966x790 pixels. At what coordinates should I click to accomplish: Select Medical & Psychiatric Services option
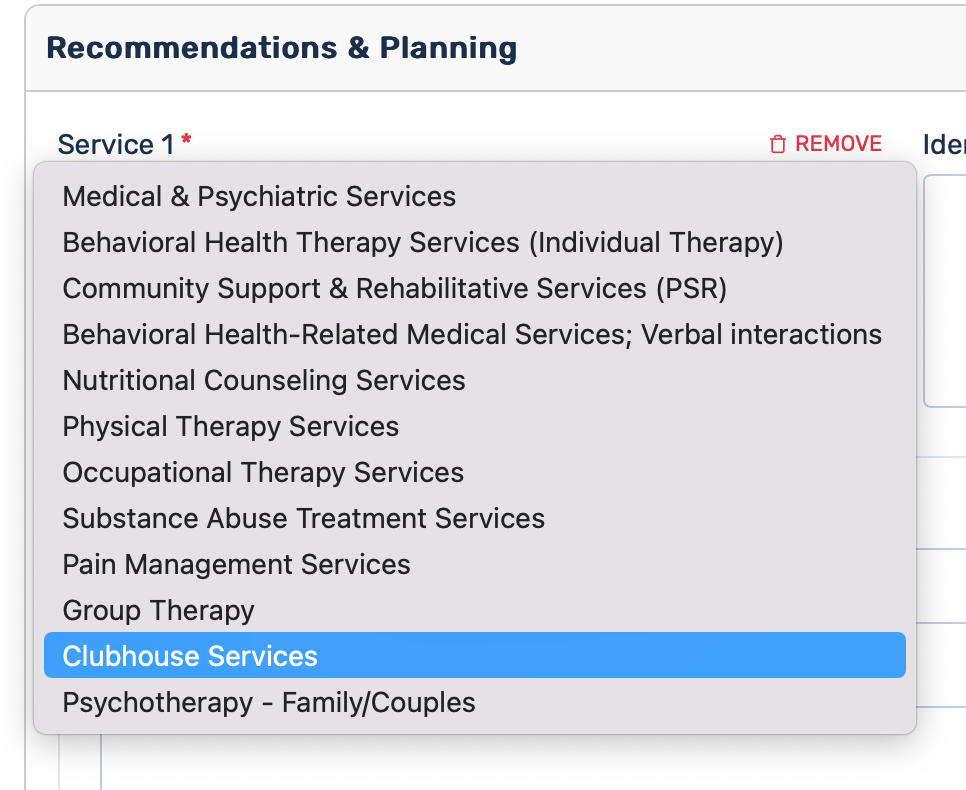click(x=259, y=197)
